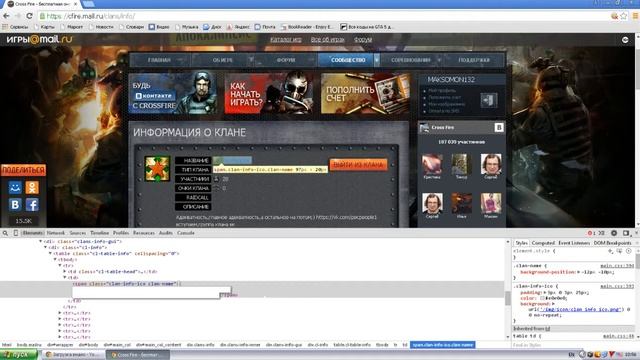
Task: Open ФОРУМ navigation tab
Action: [x=286, y=60]
